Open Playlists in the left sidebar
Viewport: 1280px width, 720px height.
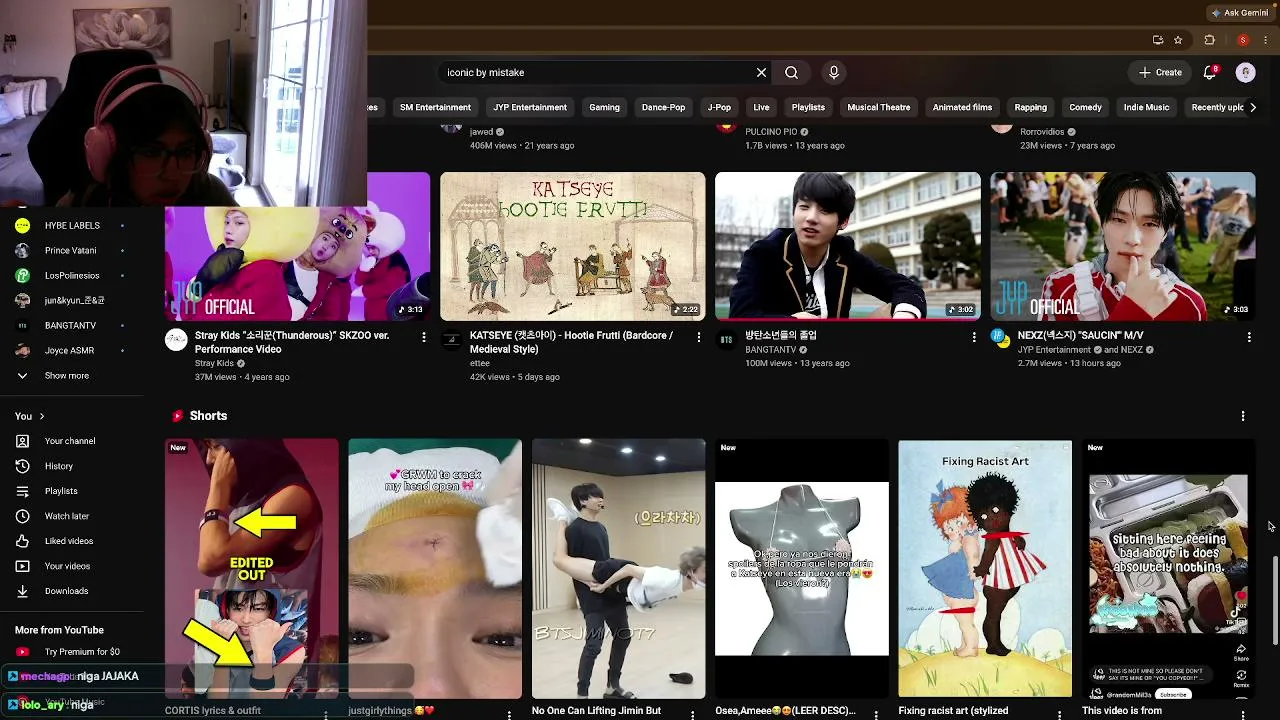point(61,491)
